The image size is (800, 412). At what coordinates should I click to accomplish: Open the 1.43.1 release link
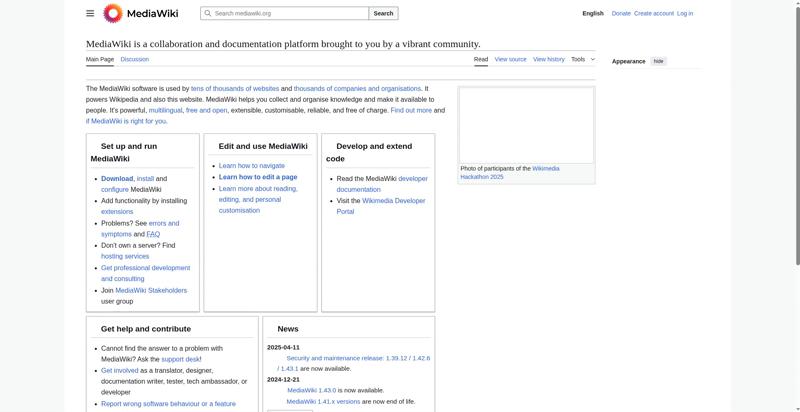(290, 369)
